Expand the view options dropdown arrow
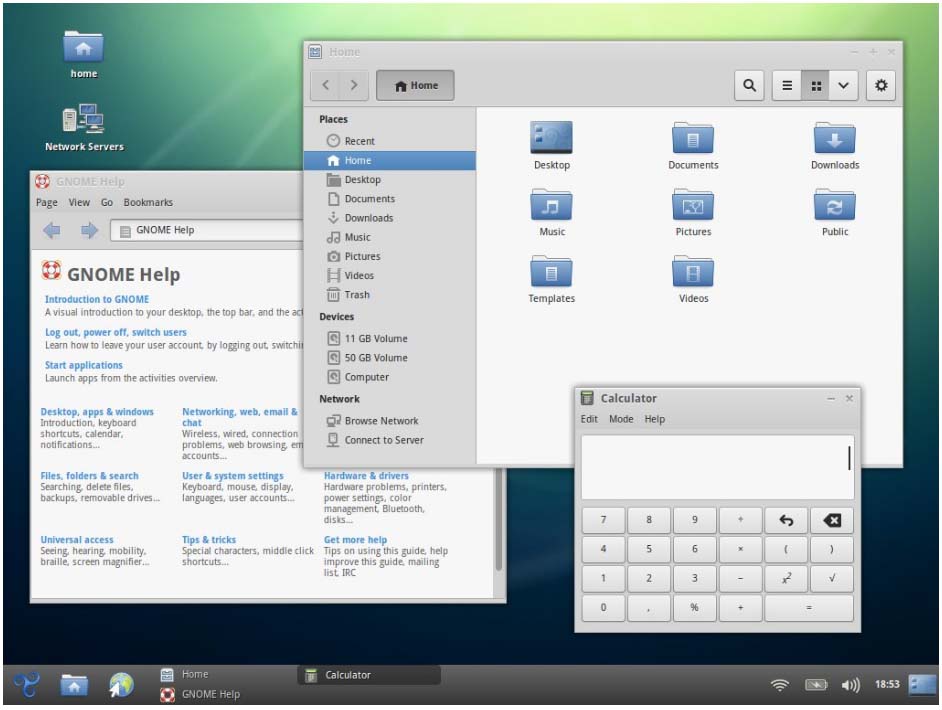The height and width of the screenshot is (710, 942). 843,85
